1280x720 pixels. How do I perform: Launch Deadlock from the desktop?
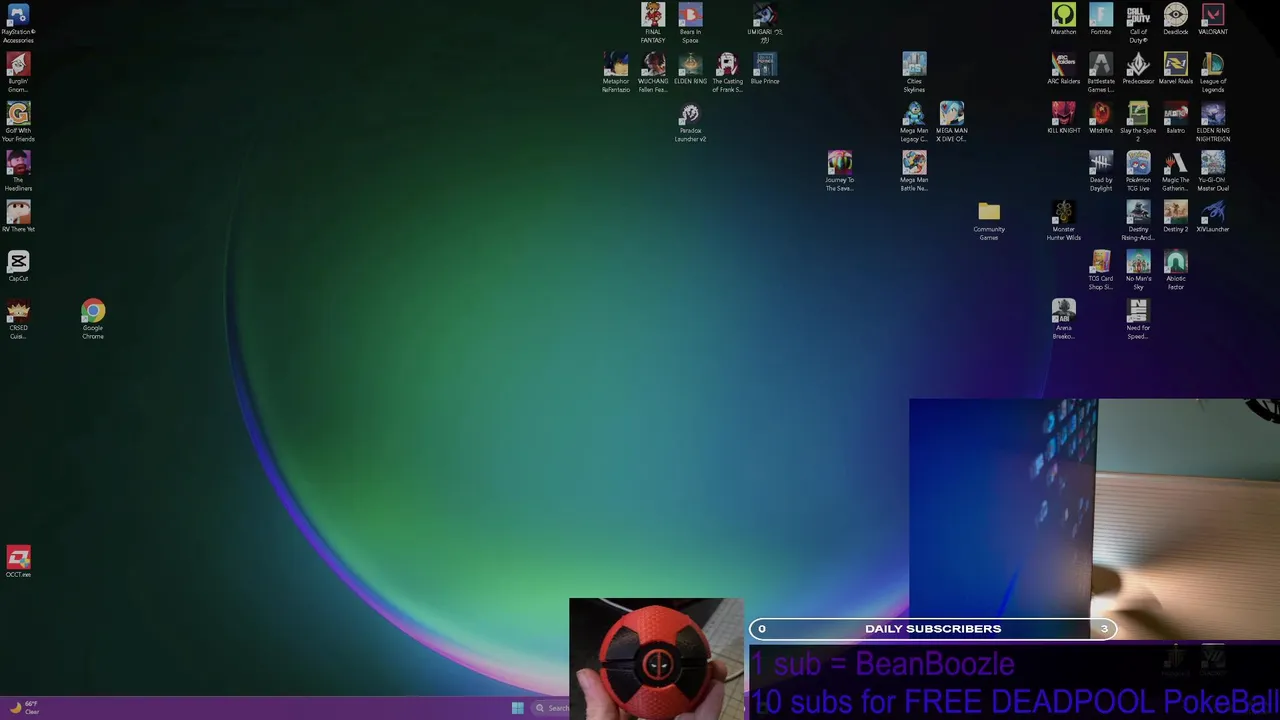pyautogui.click(x=1176, y=19)
